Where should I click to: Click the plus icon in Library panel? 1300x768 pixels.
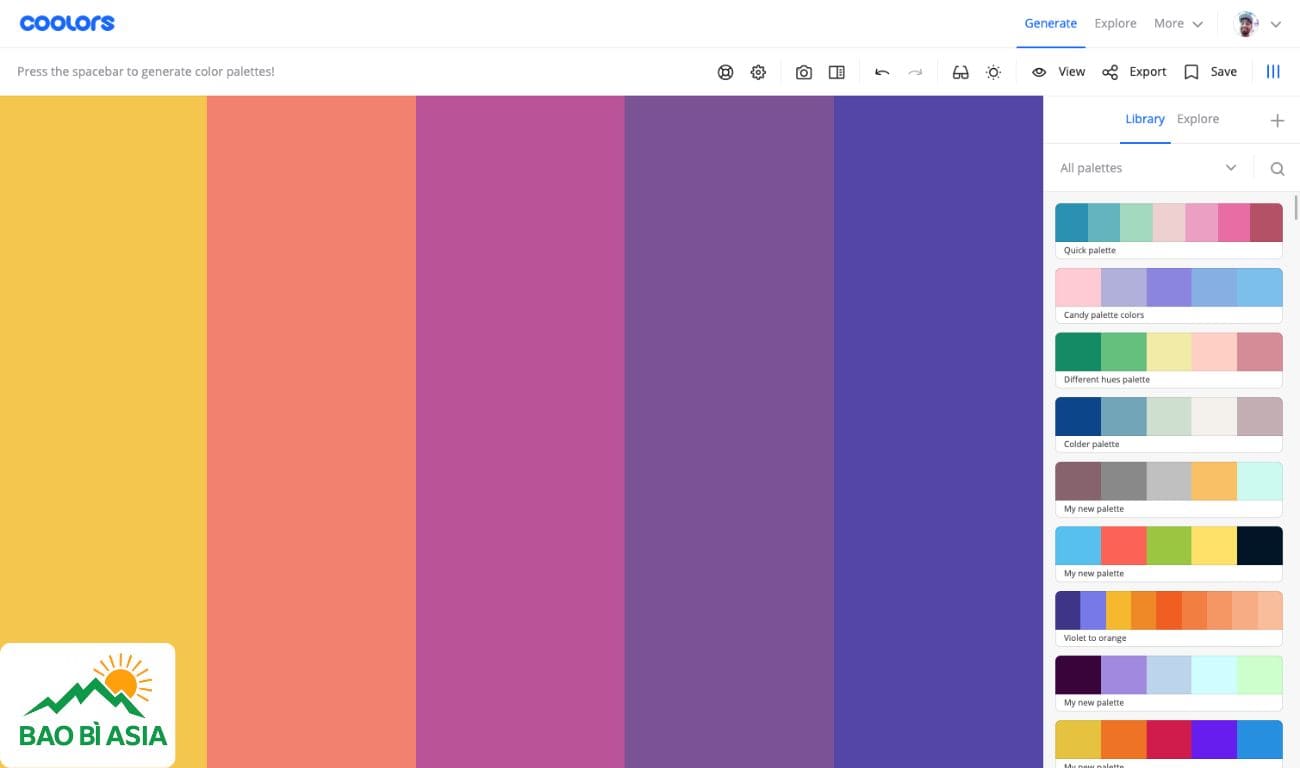pos(1277,121)
